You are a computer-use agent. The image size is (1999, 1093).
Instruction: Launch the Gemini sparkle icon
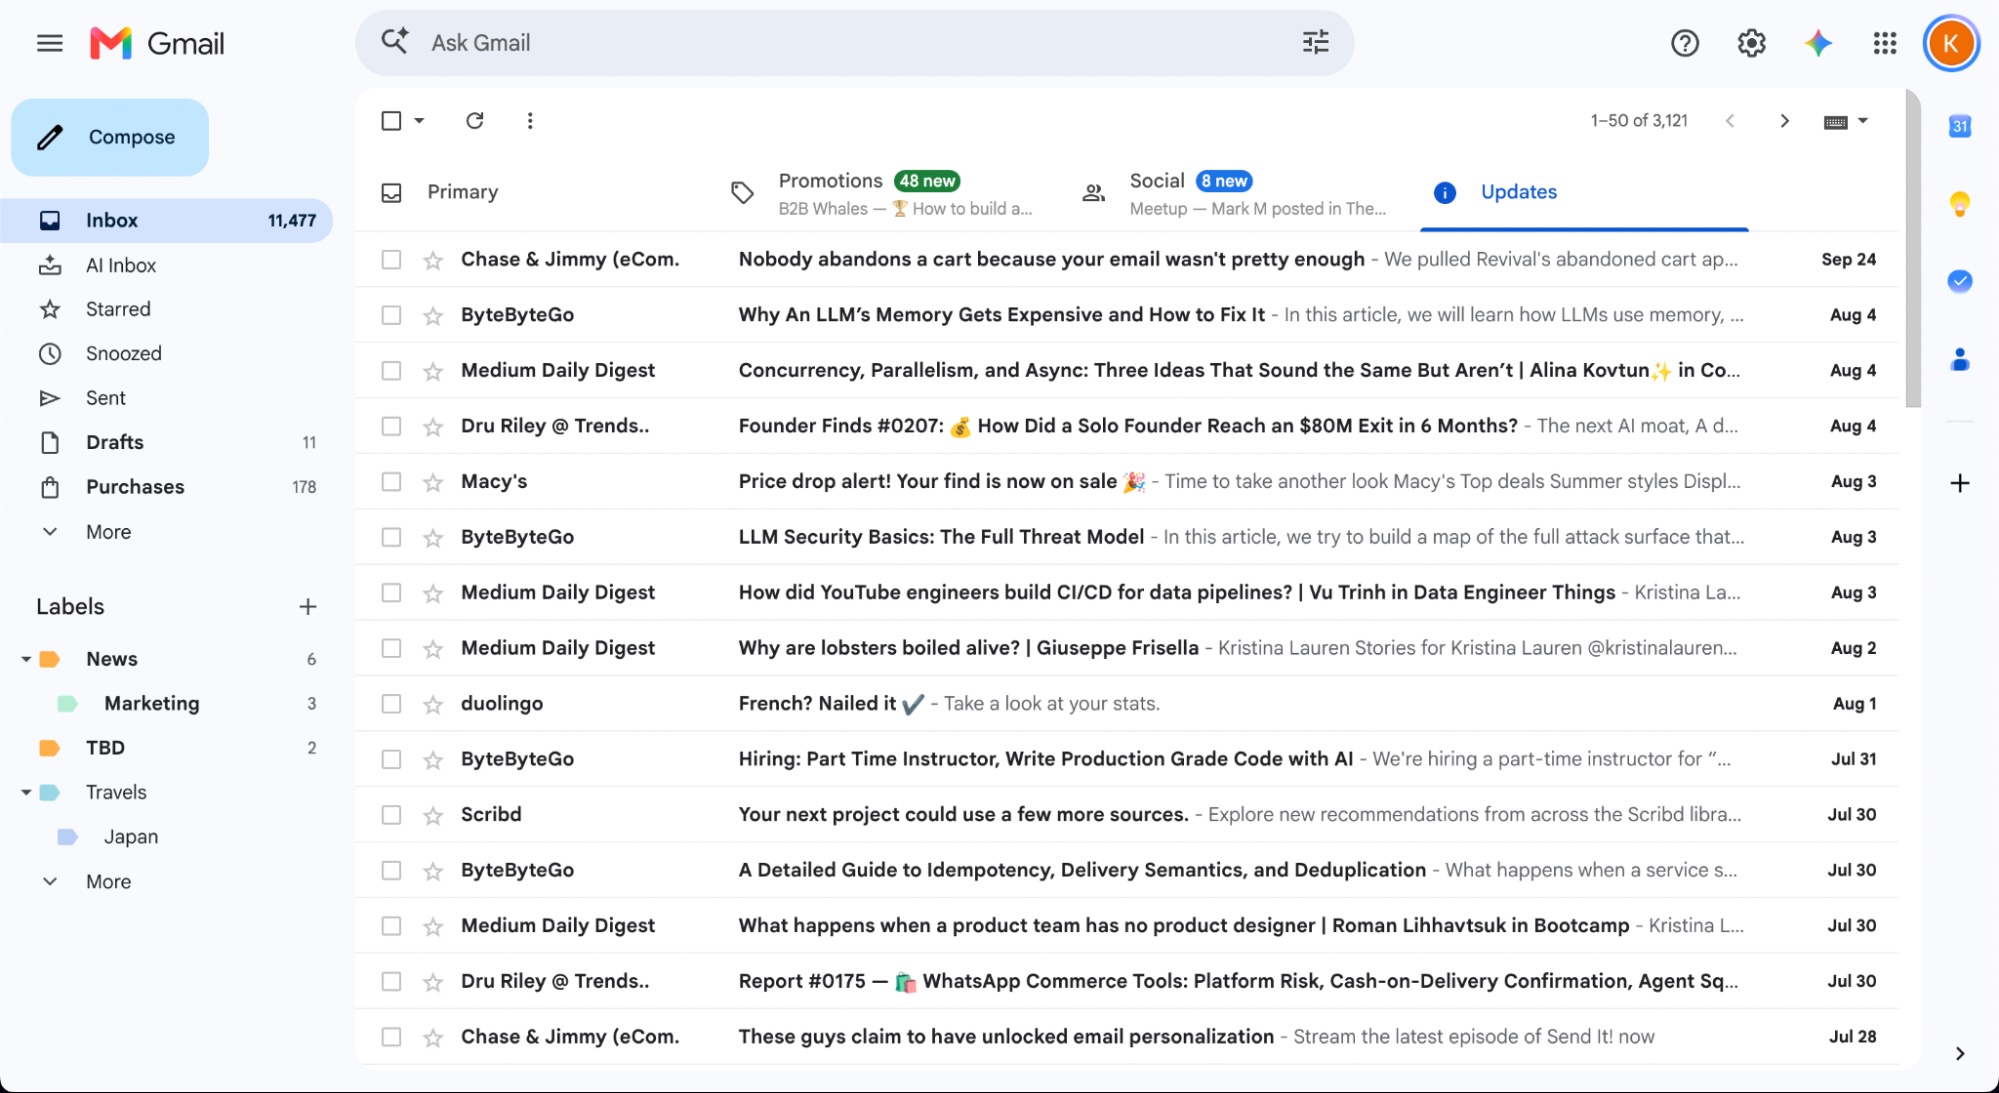pos(1818,43)
